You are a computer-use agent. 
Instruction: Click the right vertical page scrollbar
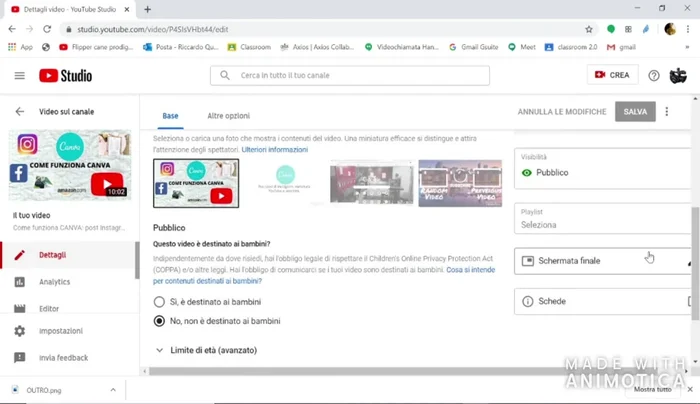695,263
